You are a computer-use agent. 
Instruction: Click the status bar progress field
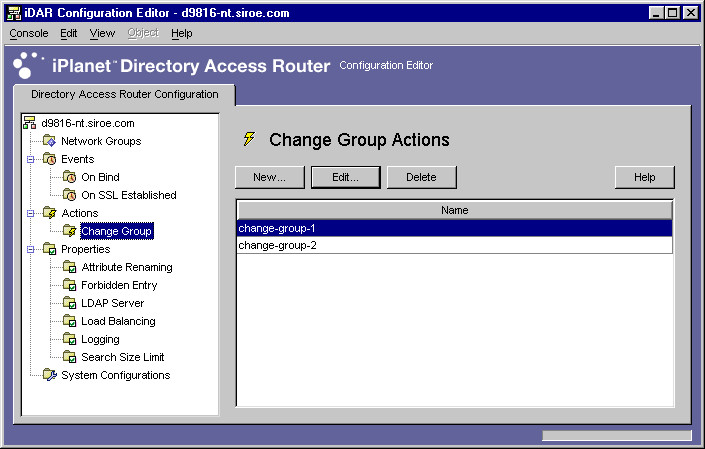[616, 435]
